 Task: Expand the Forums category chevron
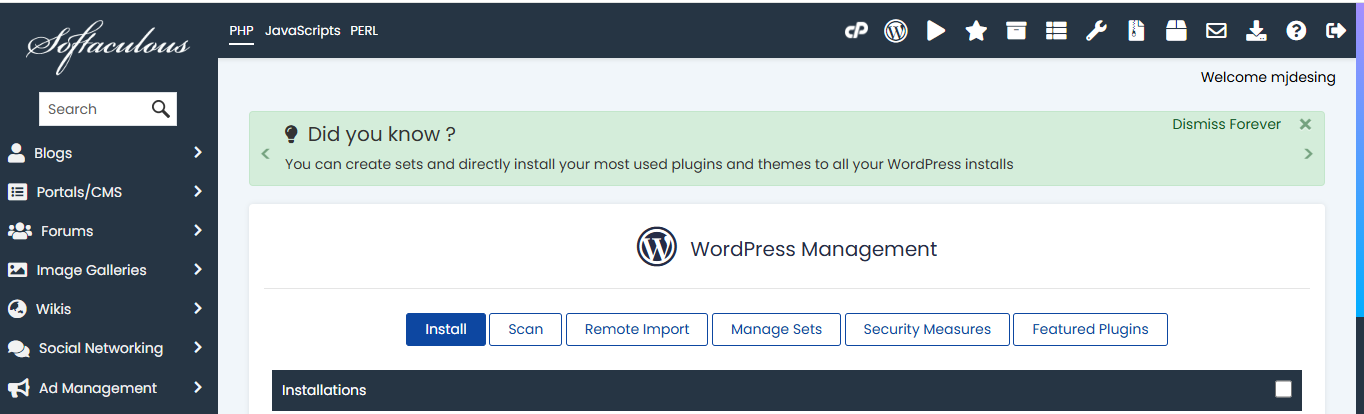click(198, 231)
